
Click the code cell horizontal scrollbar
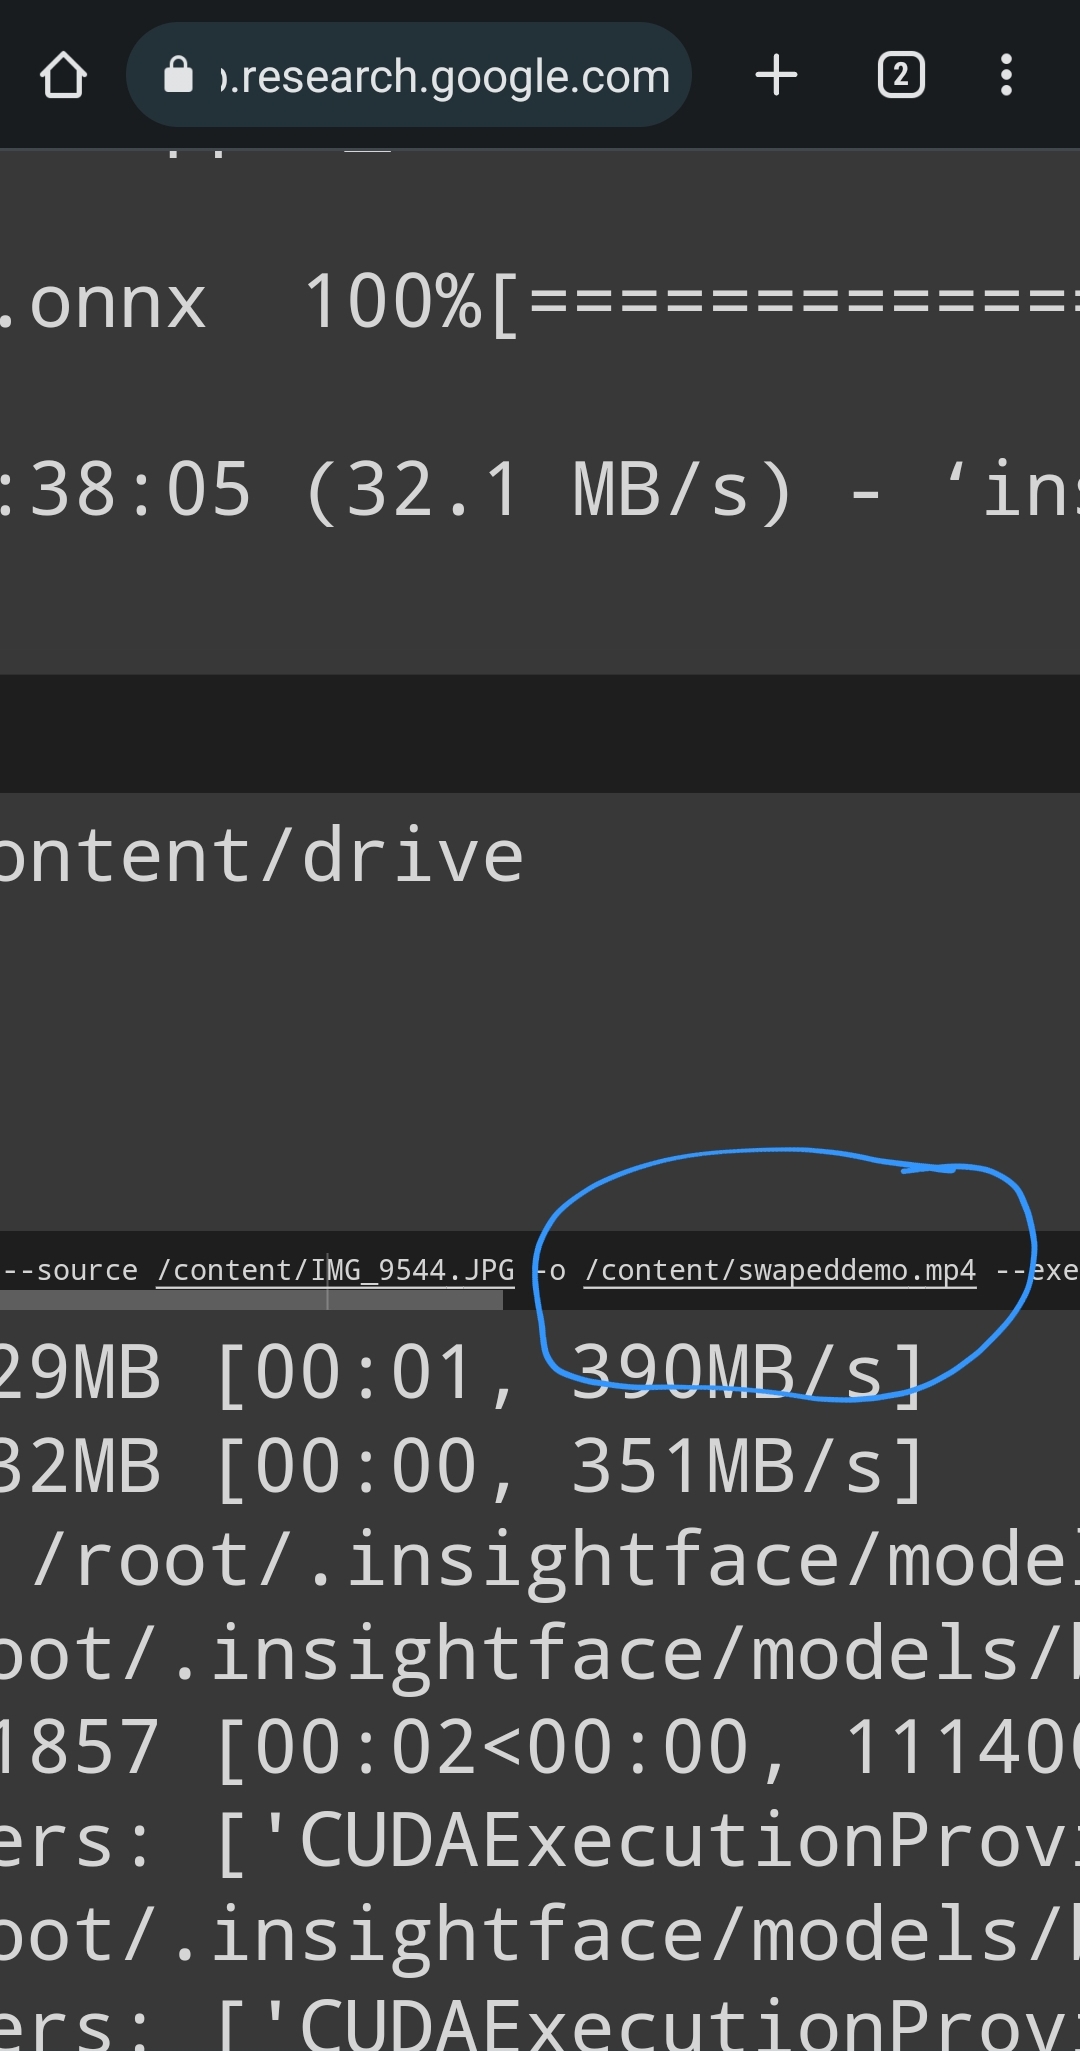tap(250, 1300)
